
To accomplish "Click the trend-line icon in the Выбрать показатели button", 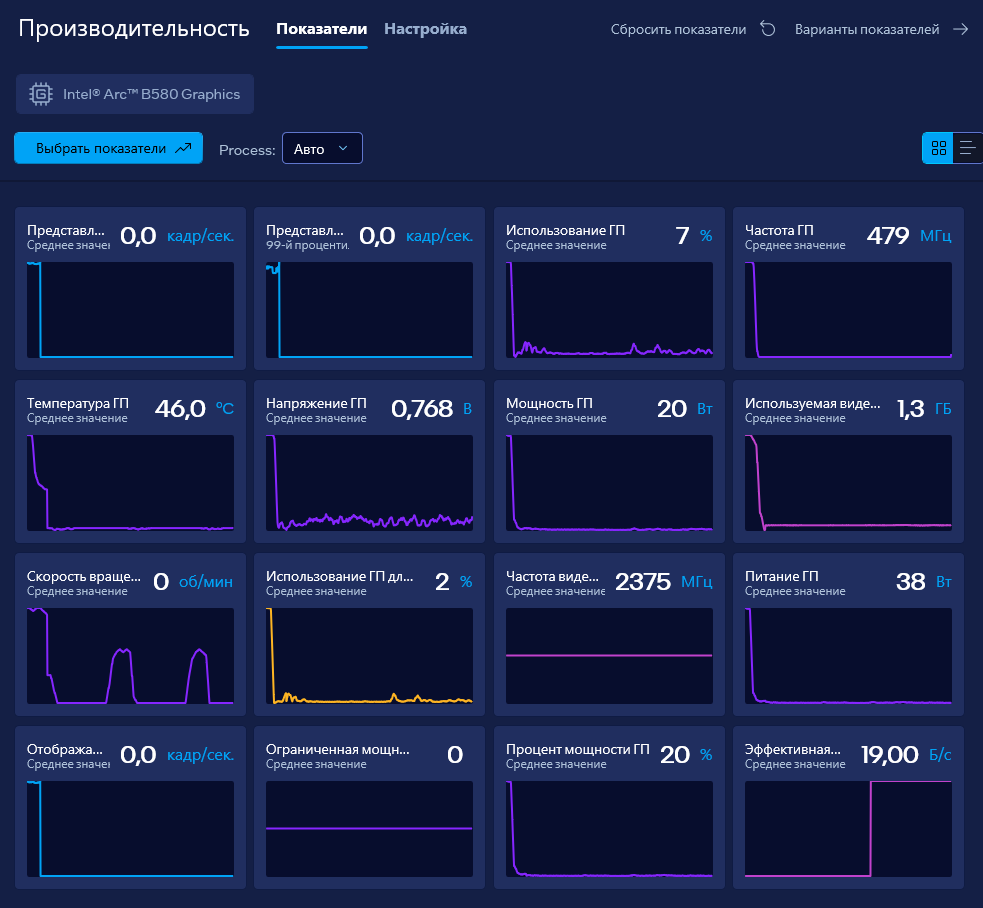I will (x=183, y=149).
